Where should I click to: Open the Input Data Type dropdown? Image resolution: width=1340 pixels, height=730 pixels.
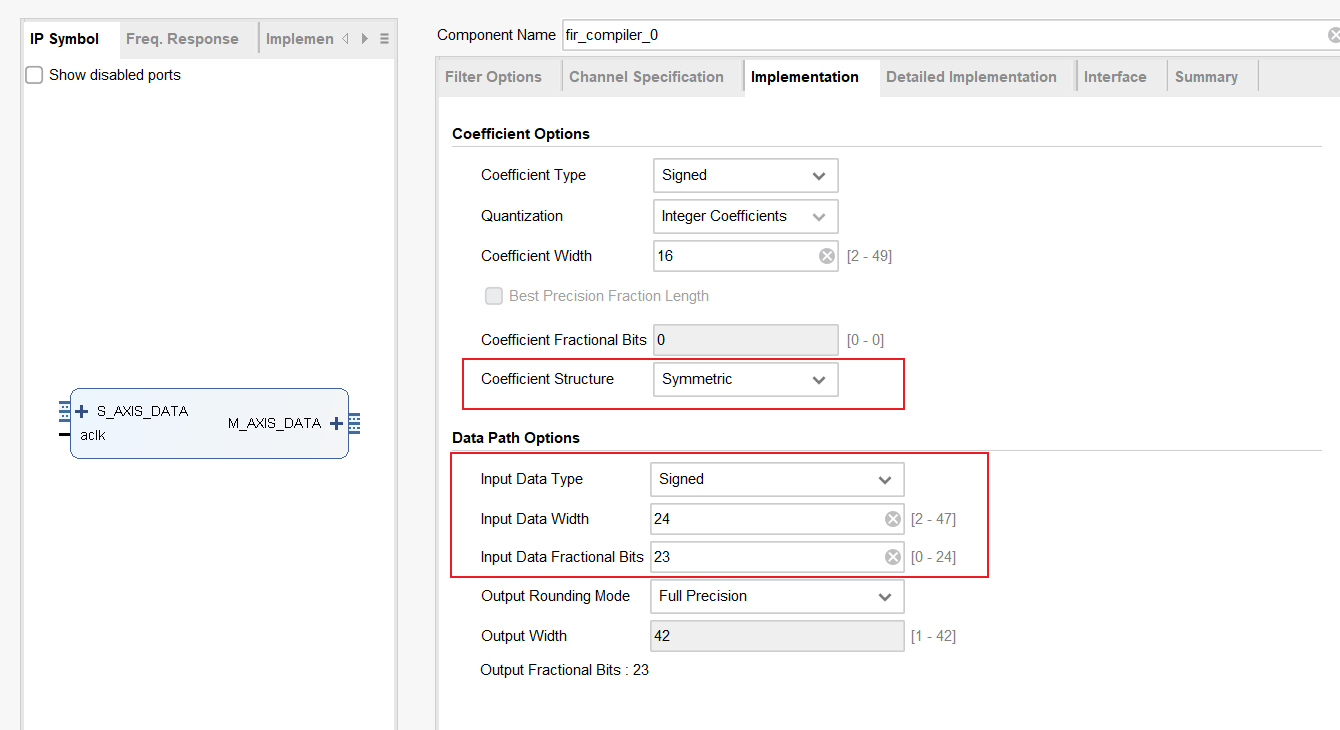[x=777, y=479]
